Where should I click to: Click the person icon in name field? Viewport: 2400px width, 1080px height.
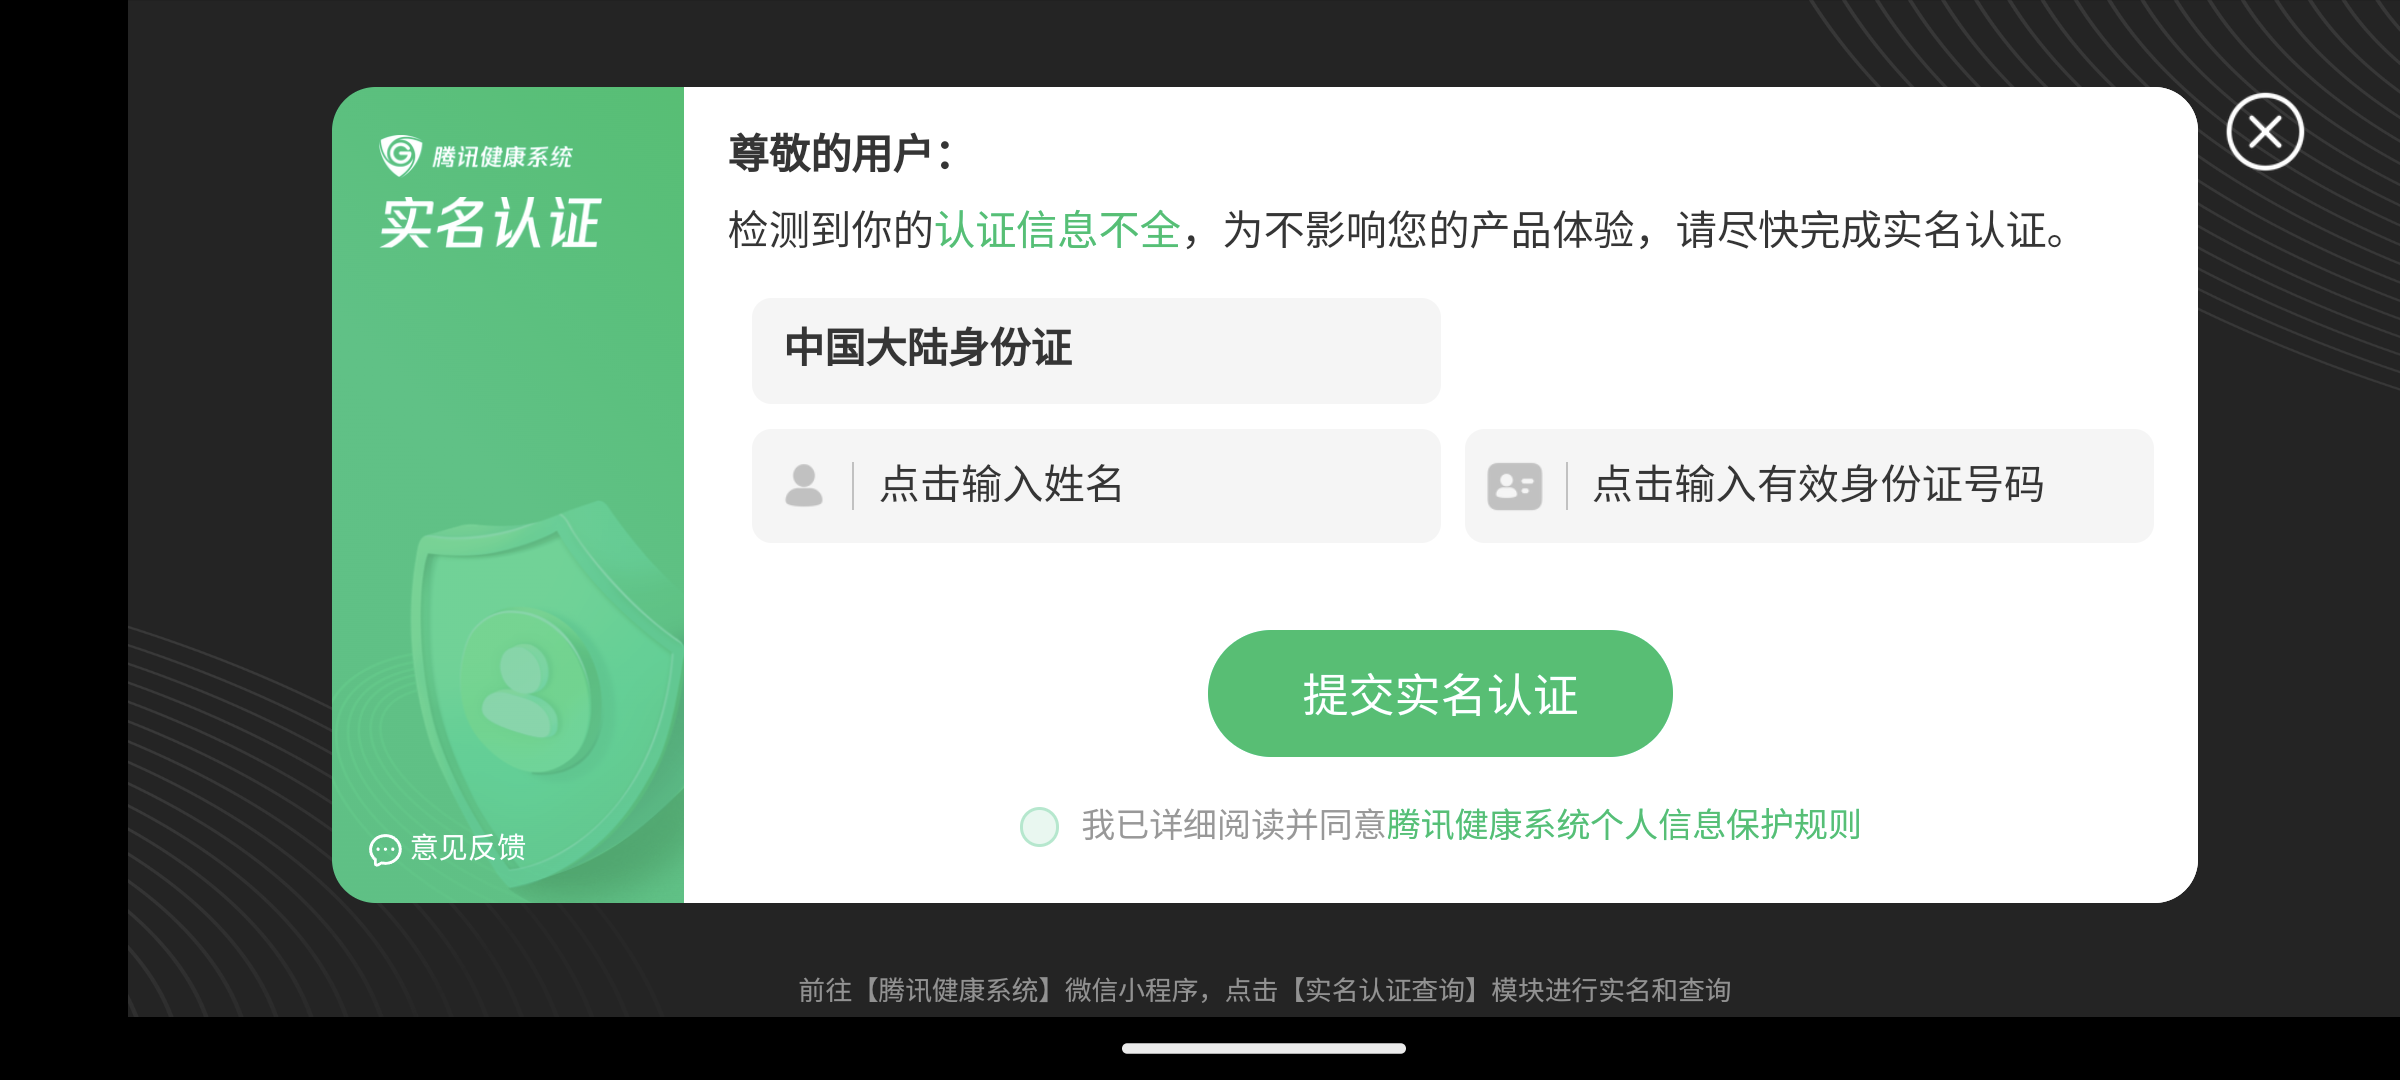[x=804, y=486]
